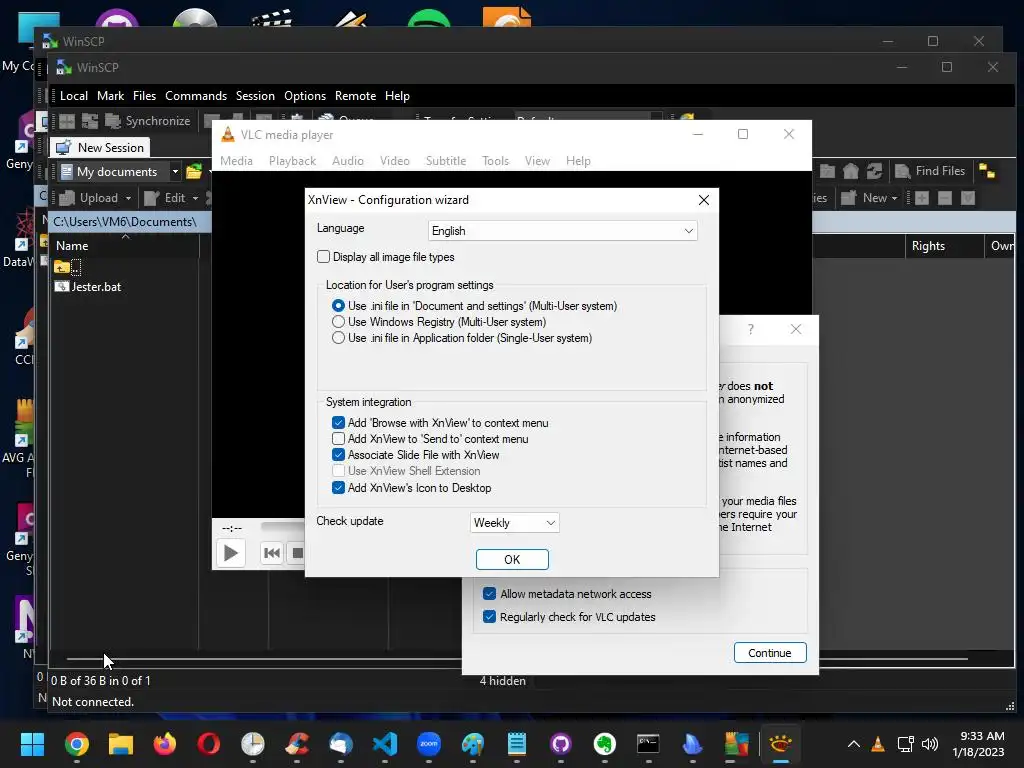The width and height of the screenshot is (1024, 768).
Task: Click WinSCP compare directories icon
Action: [x=90, y=121]
